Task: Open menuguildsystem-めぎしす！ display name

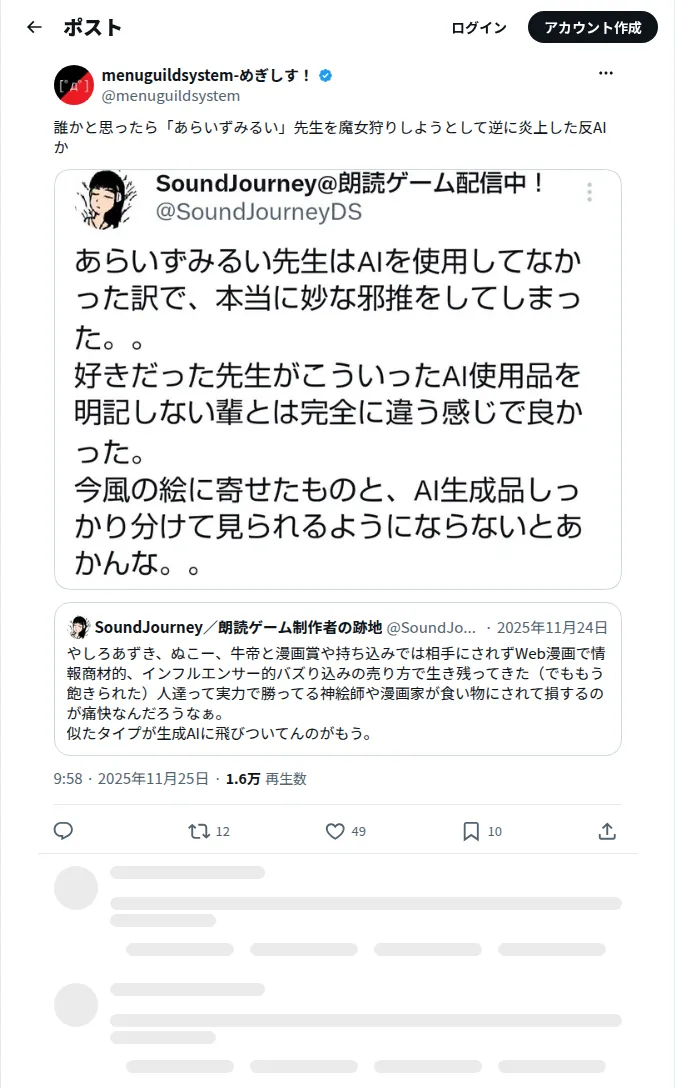Action: tap(205, 75)
